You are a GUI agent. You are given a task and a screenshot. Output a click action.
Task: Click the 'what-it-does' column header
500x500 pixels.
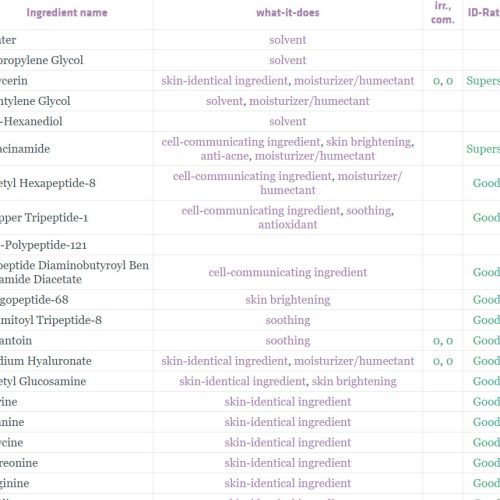288,13
